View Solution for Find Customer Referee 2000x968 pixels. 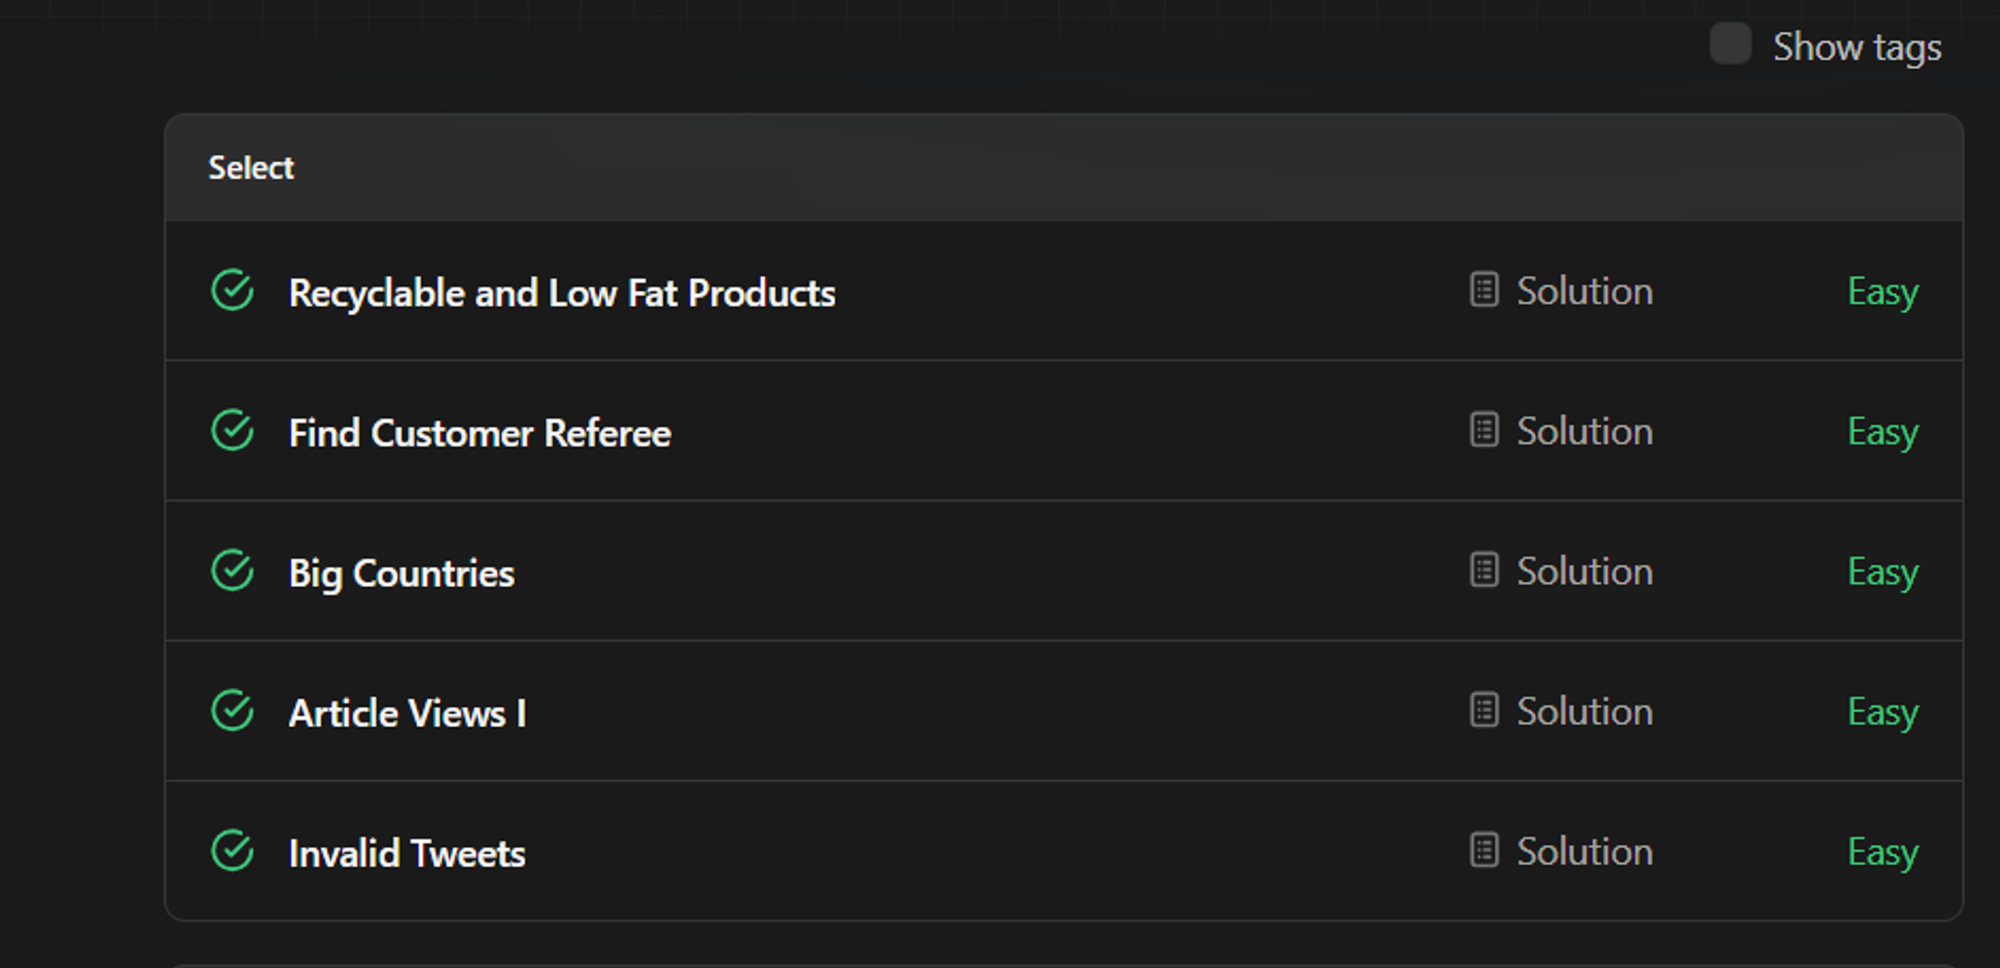[1584, 431]
